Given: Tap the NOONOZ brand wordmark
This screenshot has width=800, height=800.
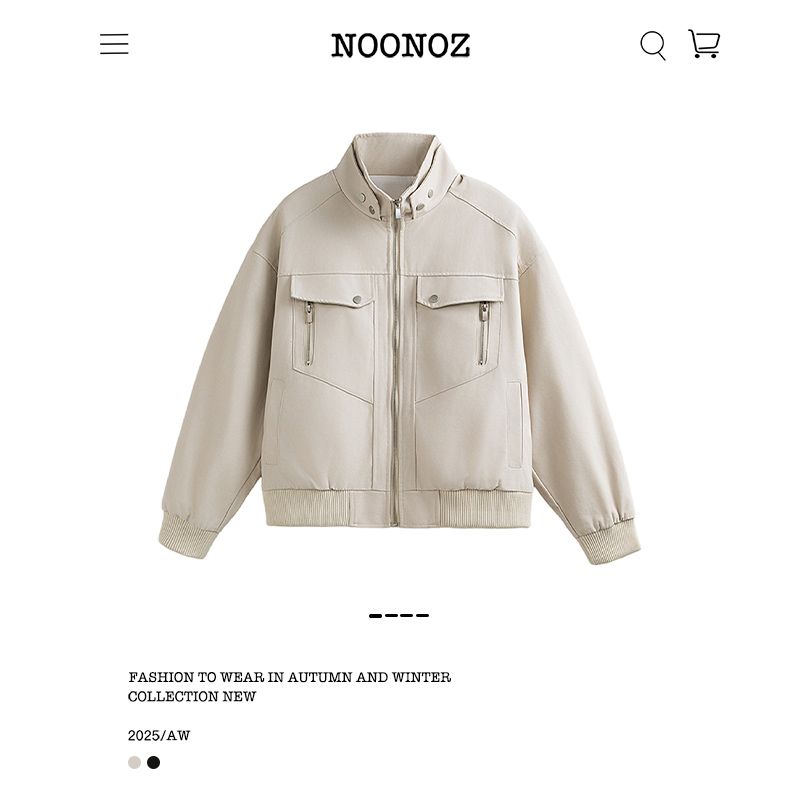Looking at the screenshot, I should pos(401,45).
